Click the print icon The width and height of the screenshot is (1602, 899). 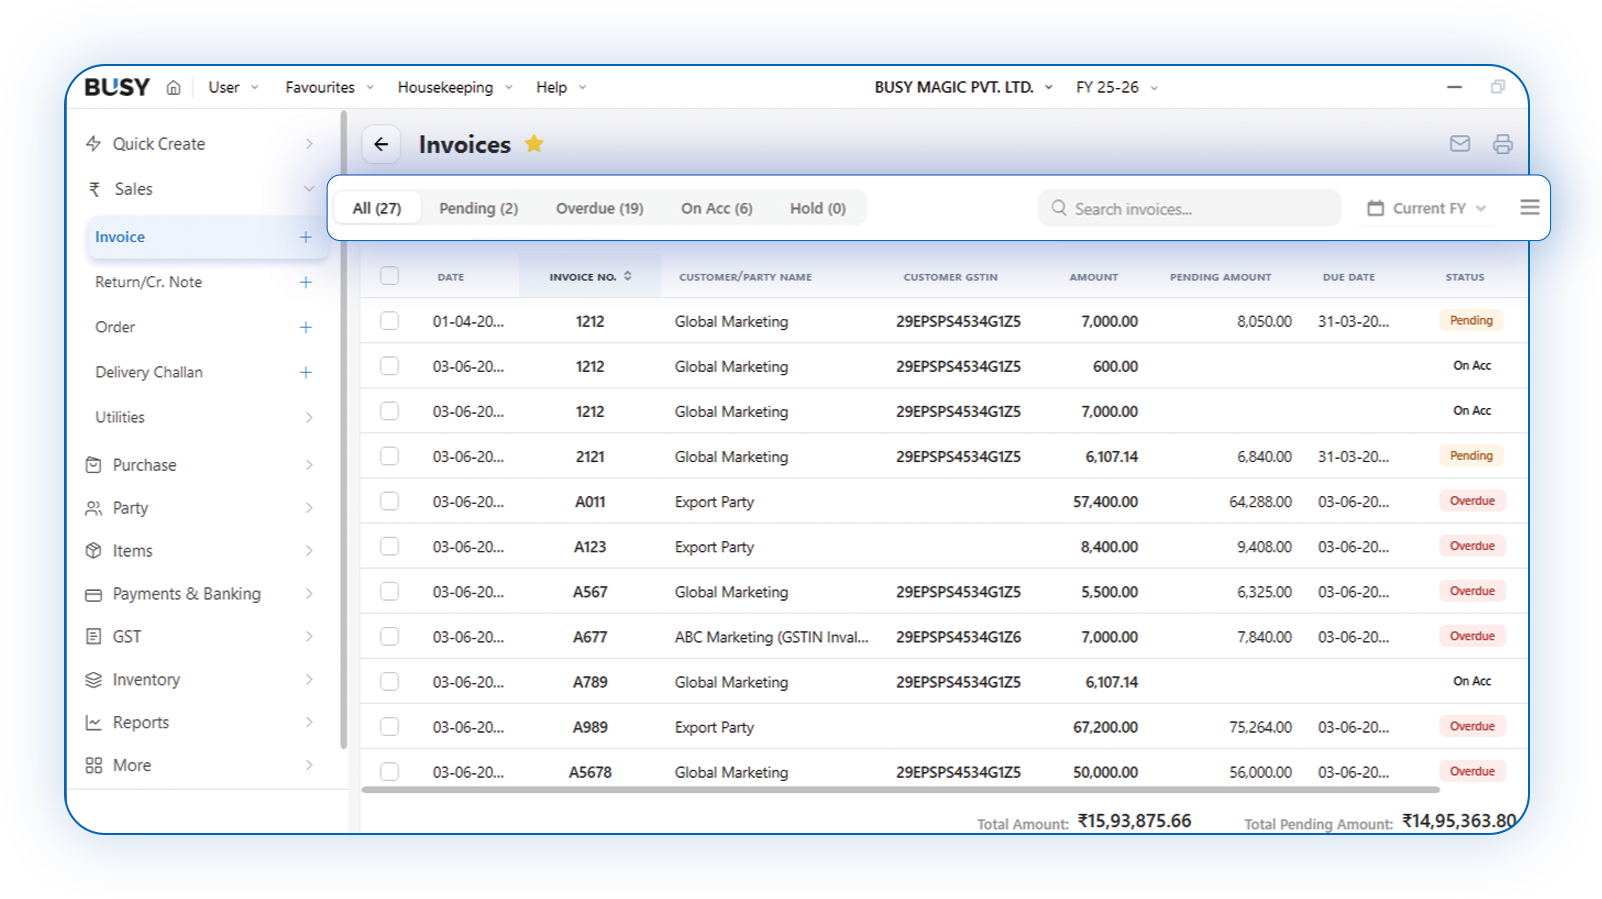(1502, 144)
